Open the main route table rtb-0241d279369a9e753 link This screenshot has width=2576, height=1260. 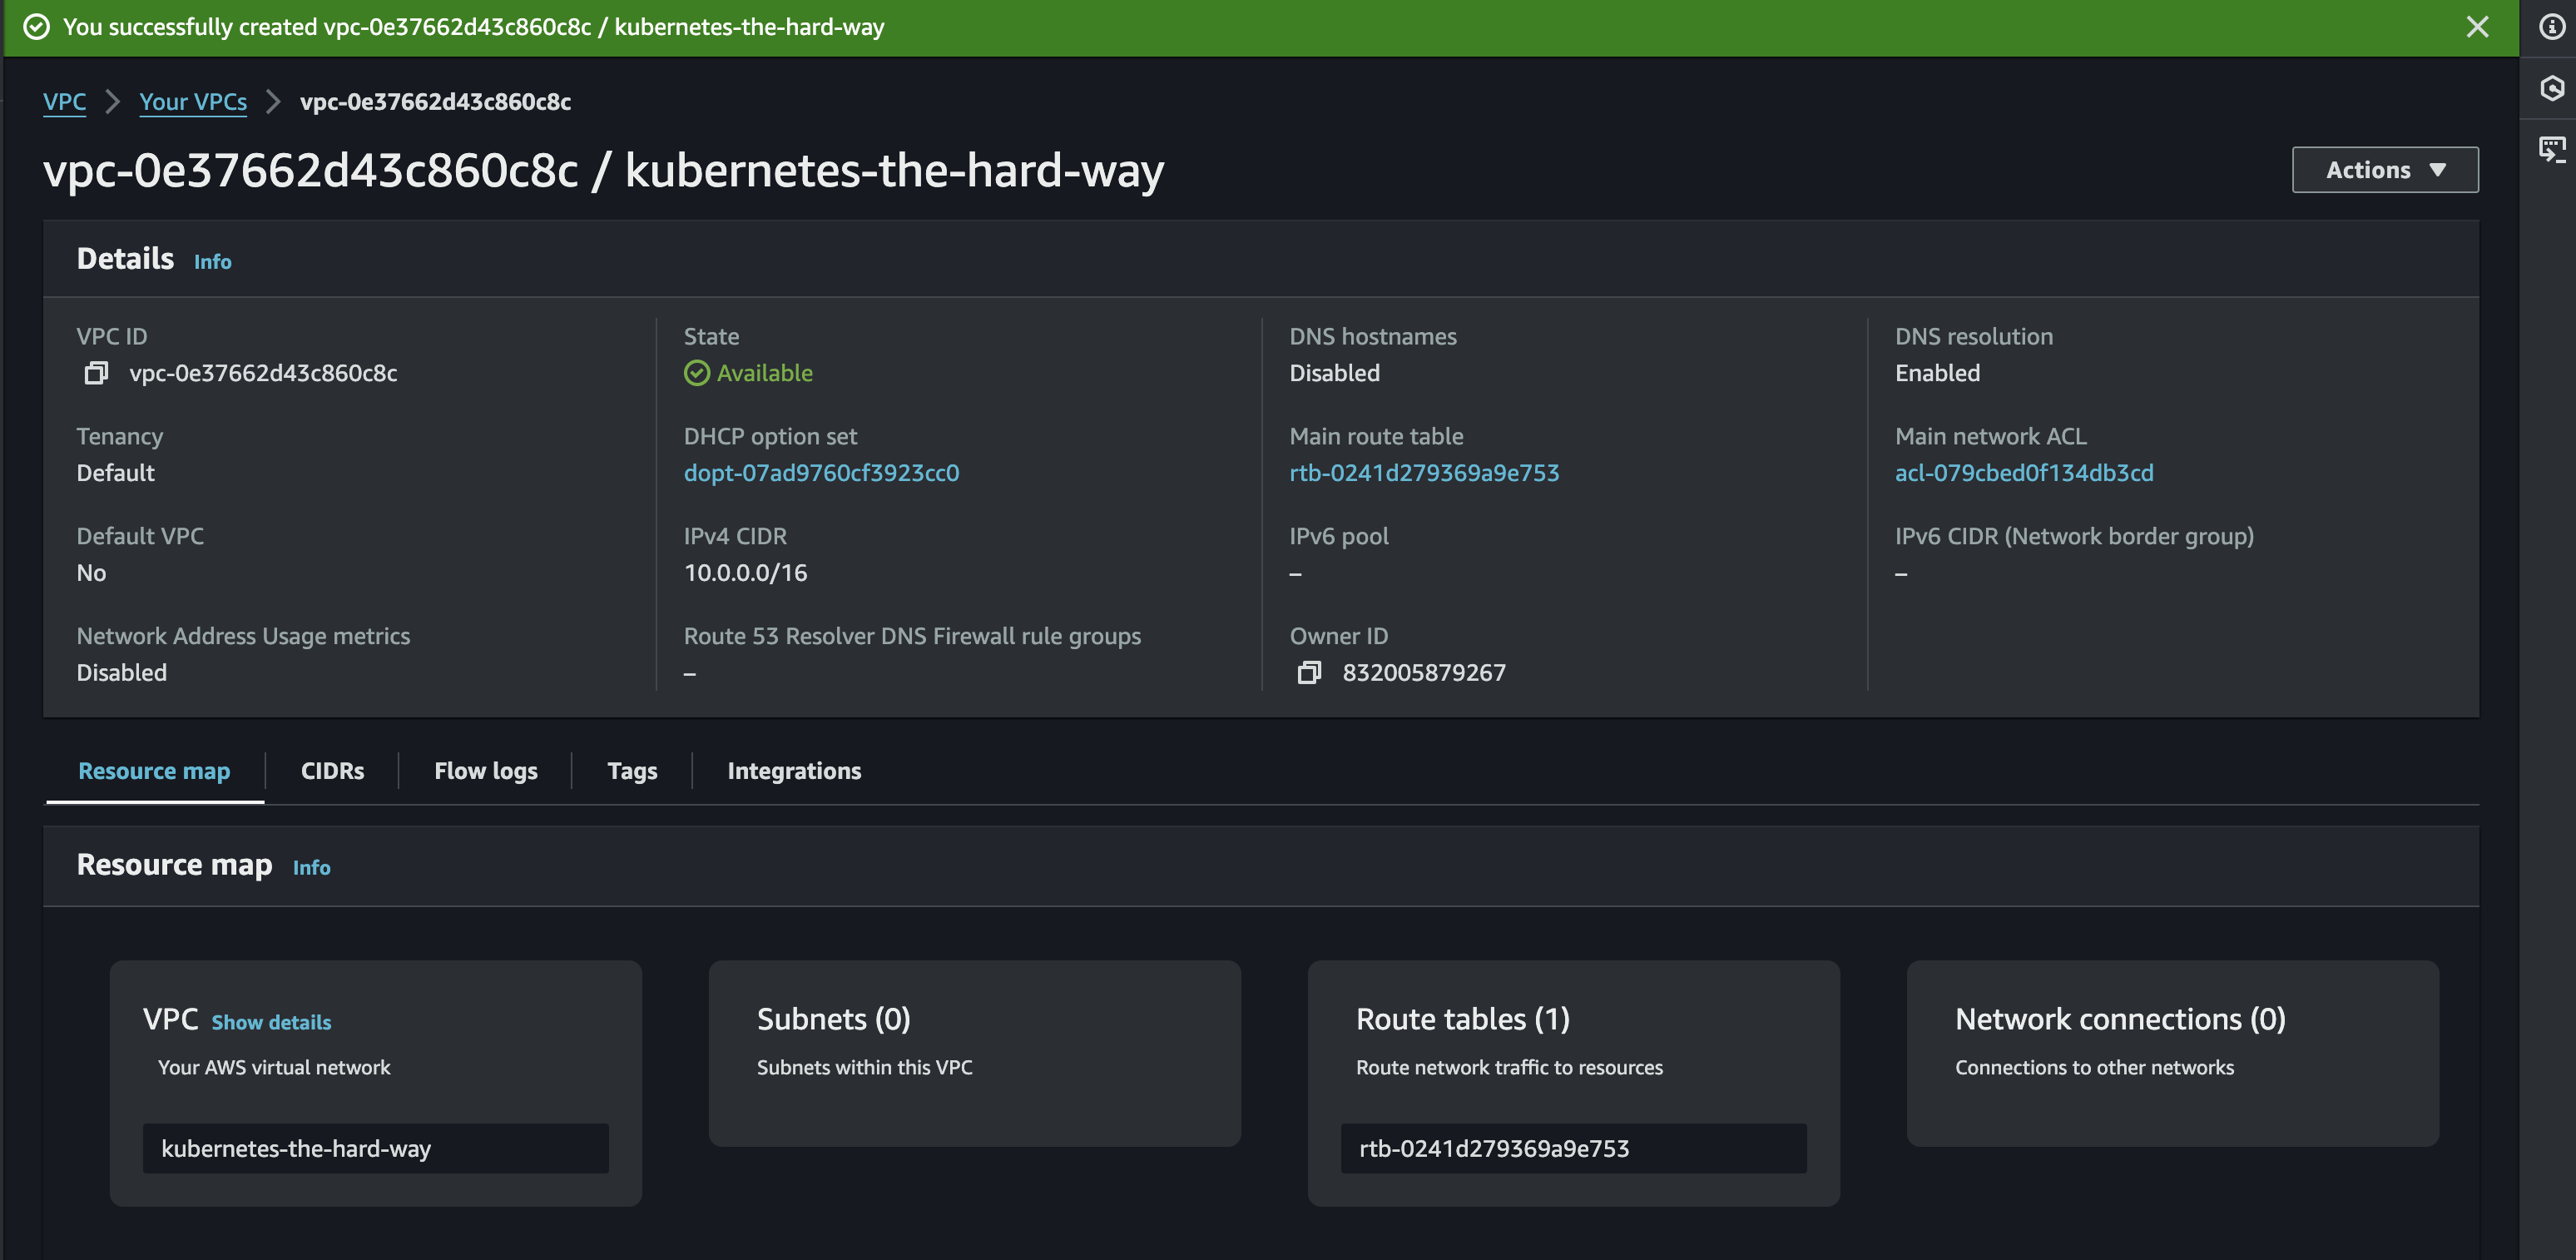[x=1424, y=473]
